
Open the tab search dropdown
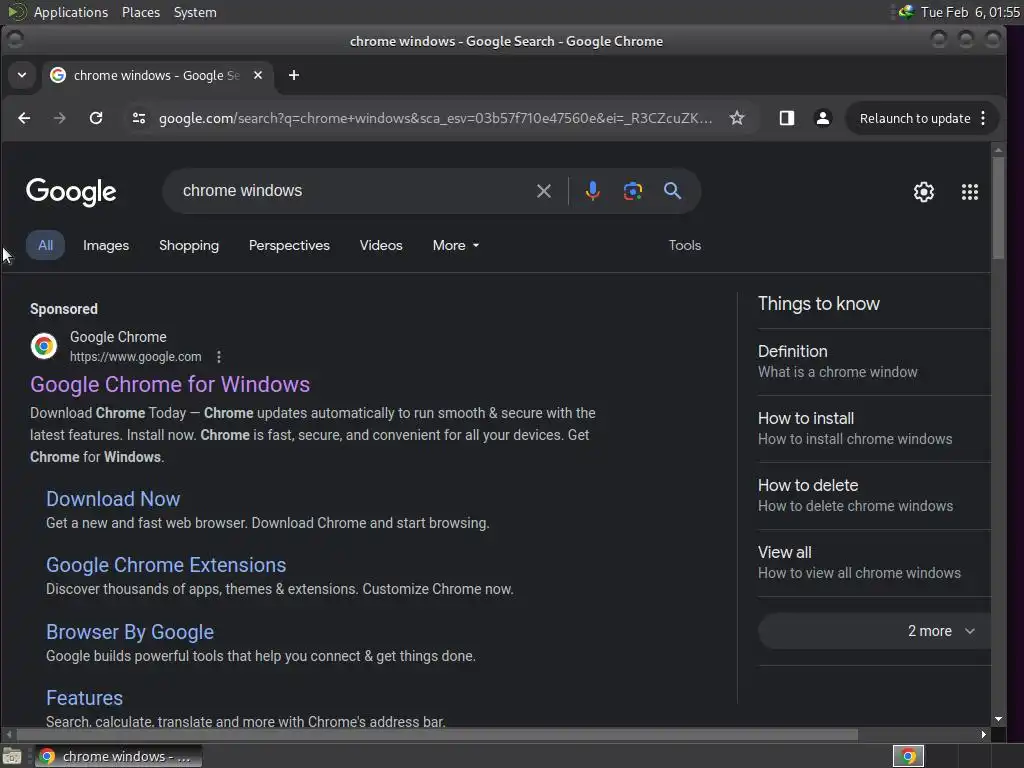pos(22,75)
